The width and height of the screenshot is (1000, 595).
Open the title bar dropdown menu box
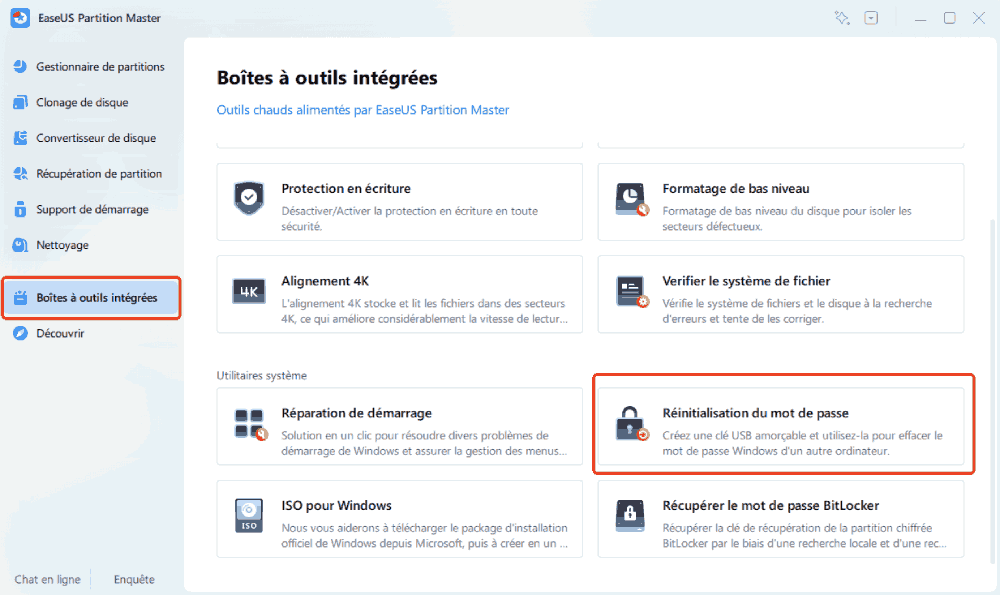coord(871,18)
